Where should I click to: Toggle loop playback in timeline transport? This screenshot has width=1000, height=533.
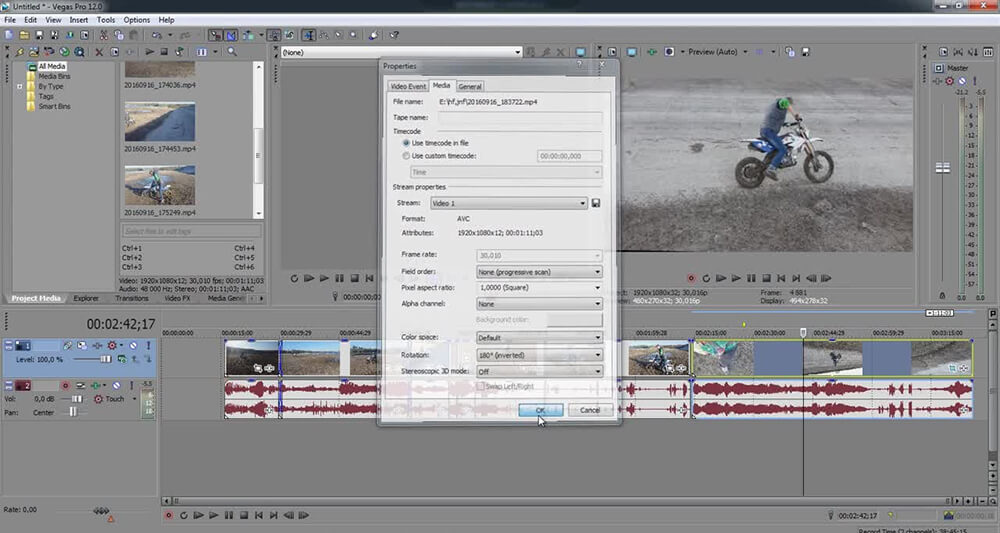pos(184,515)
